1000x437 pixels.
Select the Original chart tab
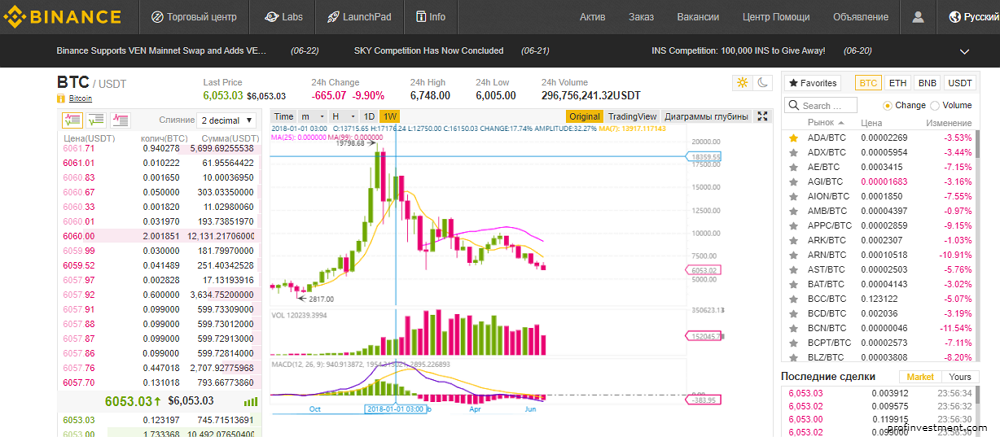585,116
